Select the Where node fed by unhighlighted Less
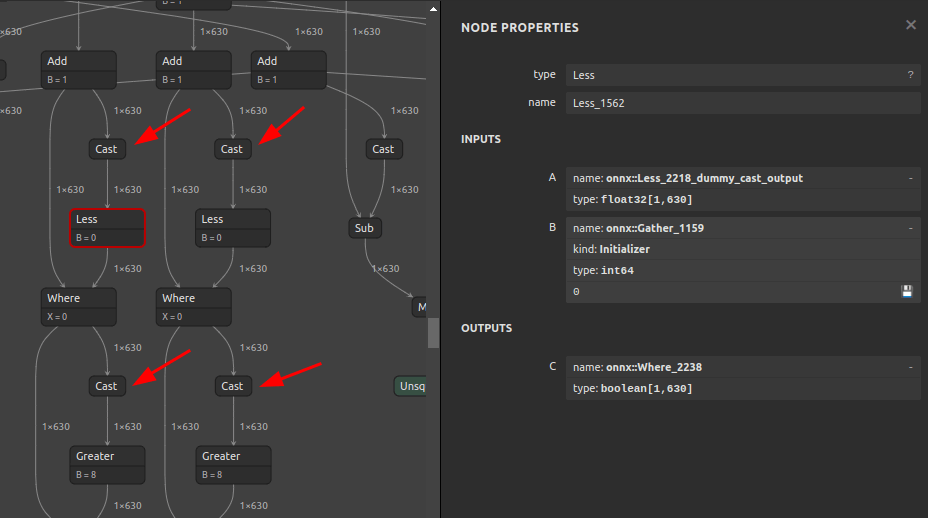 [194, 307]
